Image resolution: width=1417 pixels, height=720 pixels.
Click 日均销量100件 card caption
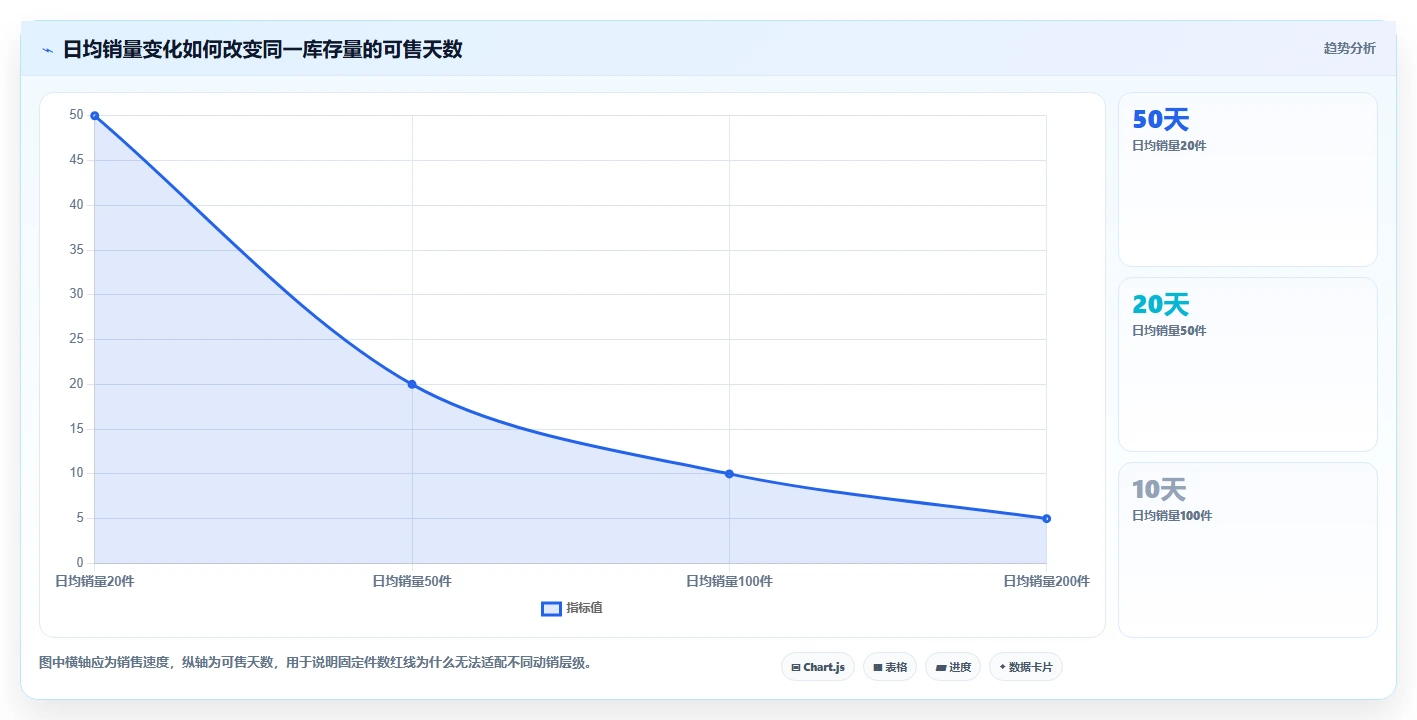[x=1172, y=516]
